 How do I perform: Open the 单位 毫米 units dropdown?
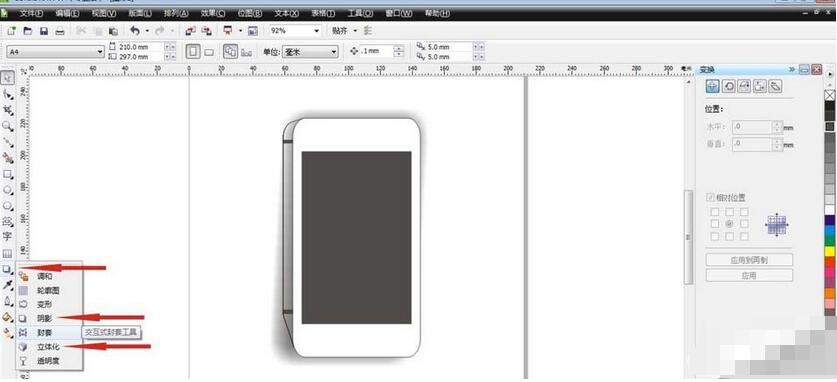[x=310, y=52]
